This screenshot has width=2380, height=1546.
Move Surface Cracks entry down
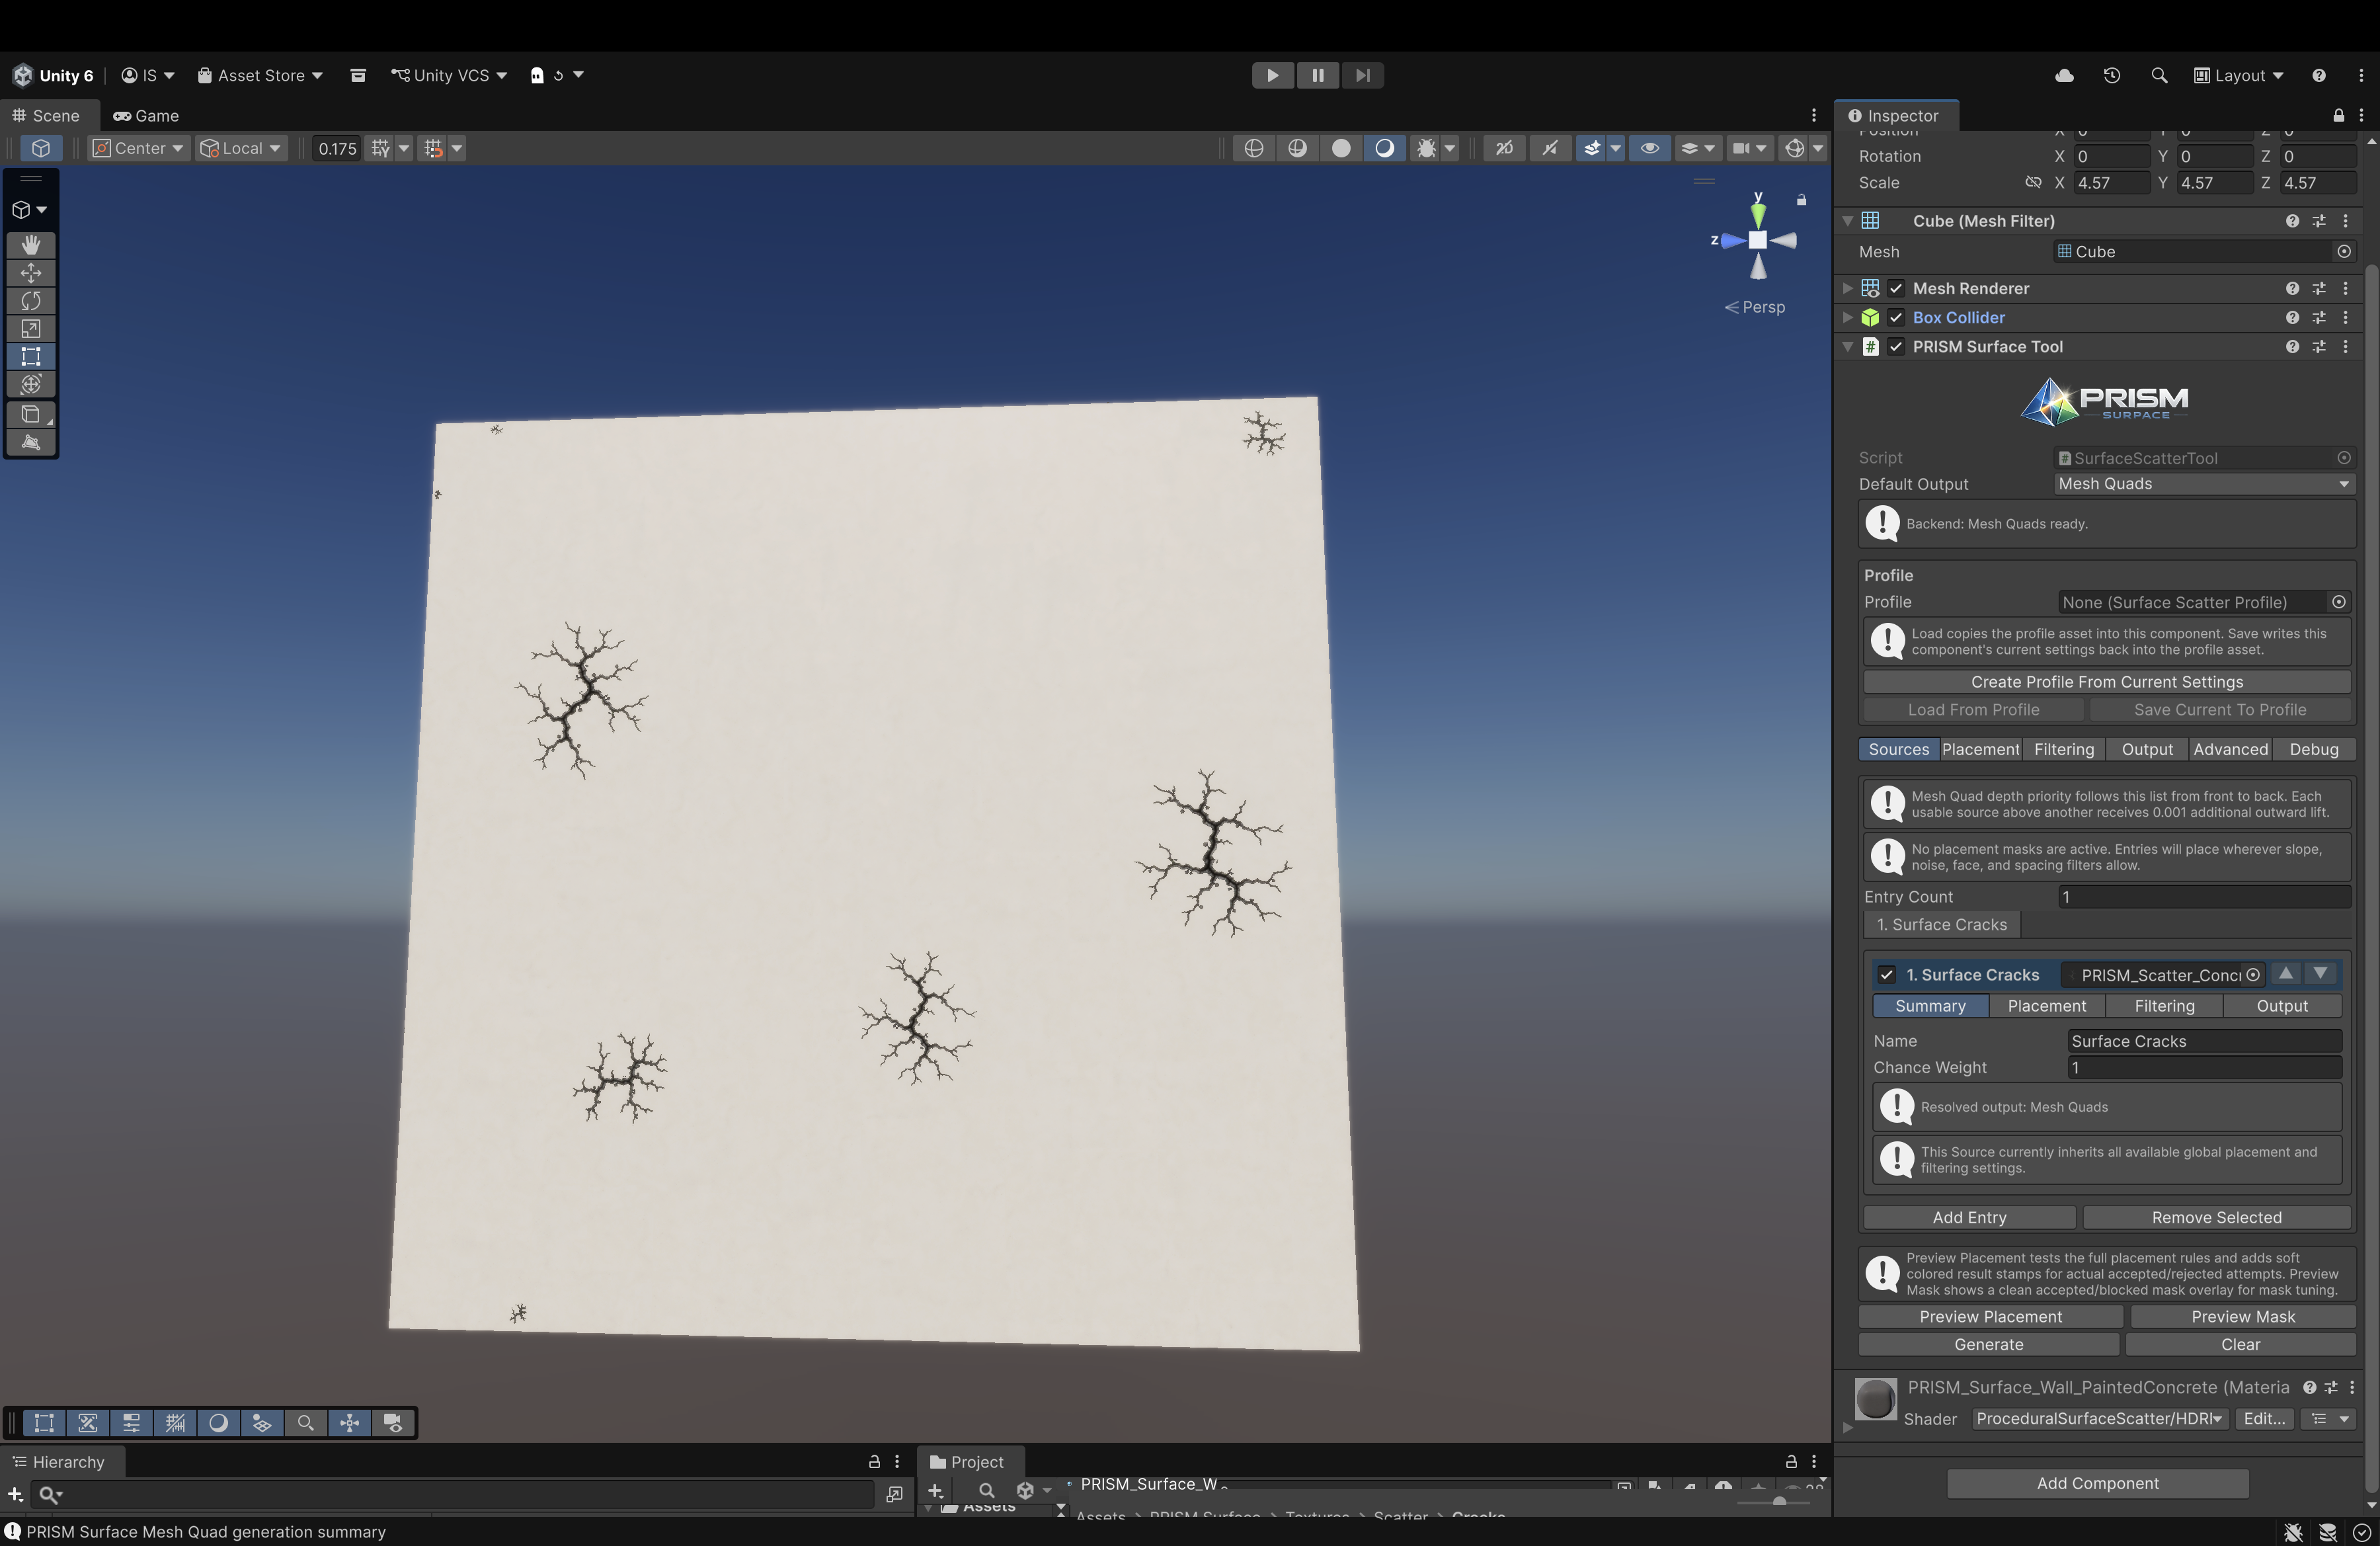pyautogui.click(x=2320, y=973)
